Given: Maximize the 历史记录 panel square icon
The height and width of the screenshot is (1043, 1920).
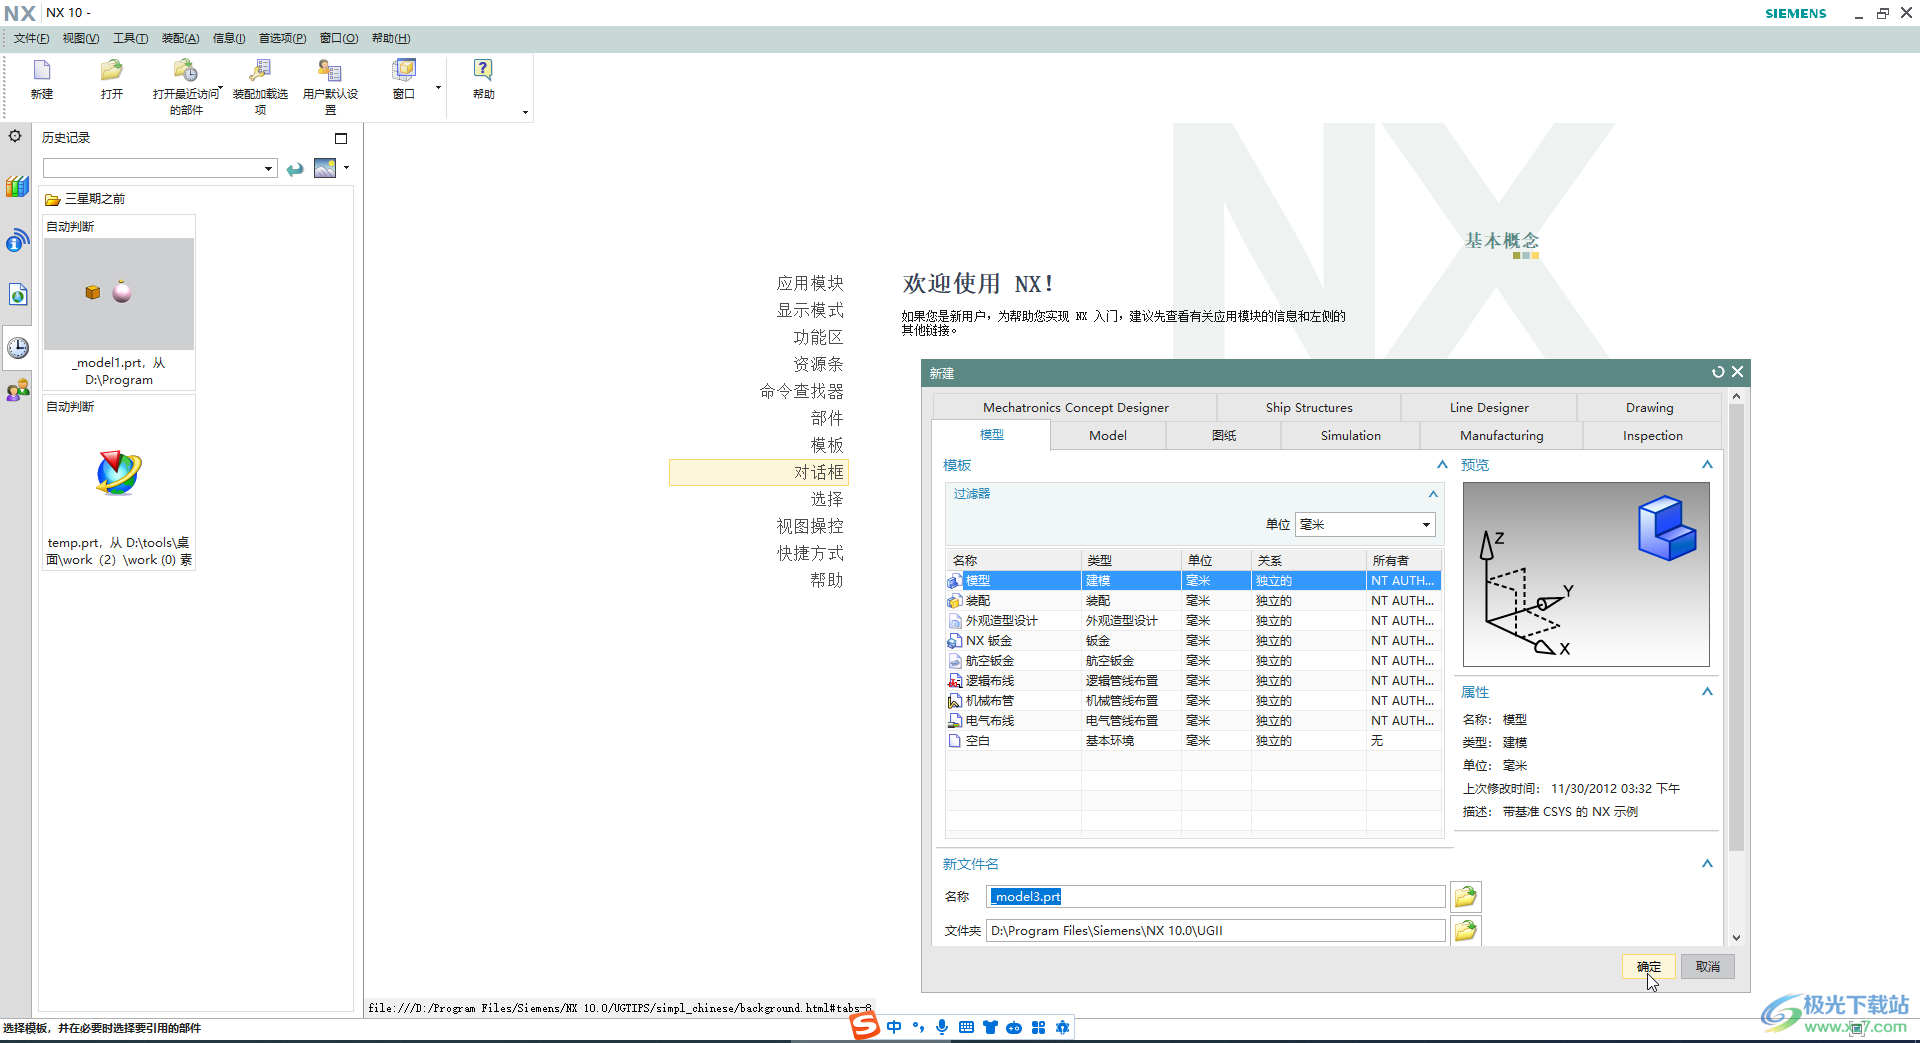Looking at the screenshot, I should coord(341,138).
